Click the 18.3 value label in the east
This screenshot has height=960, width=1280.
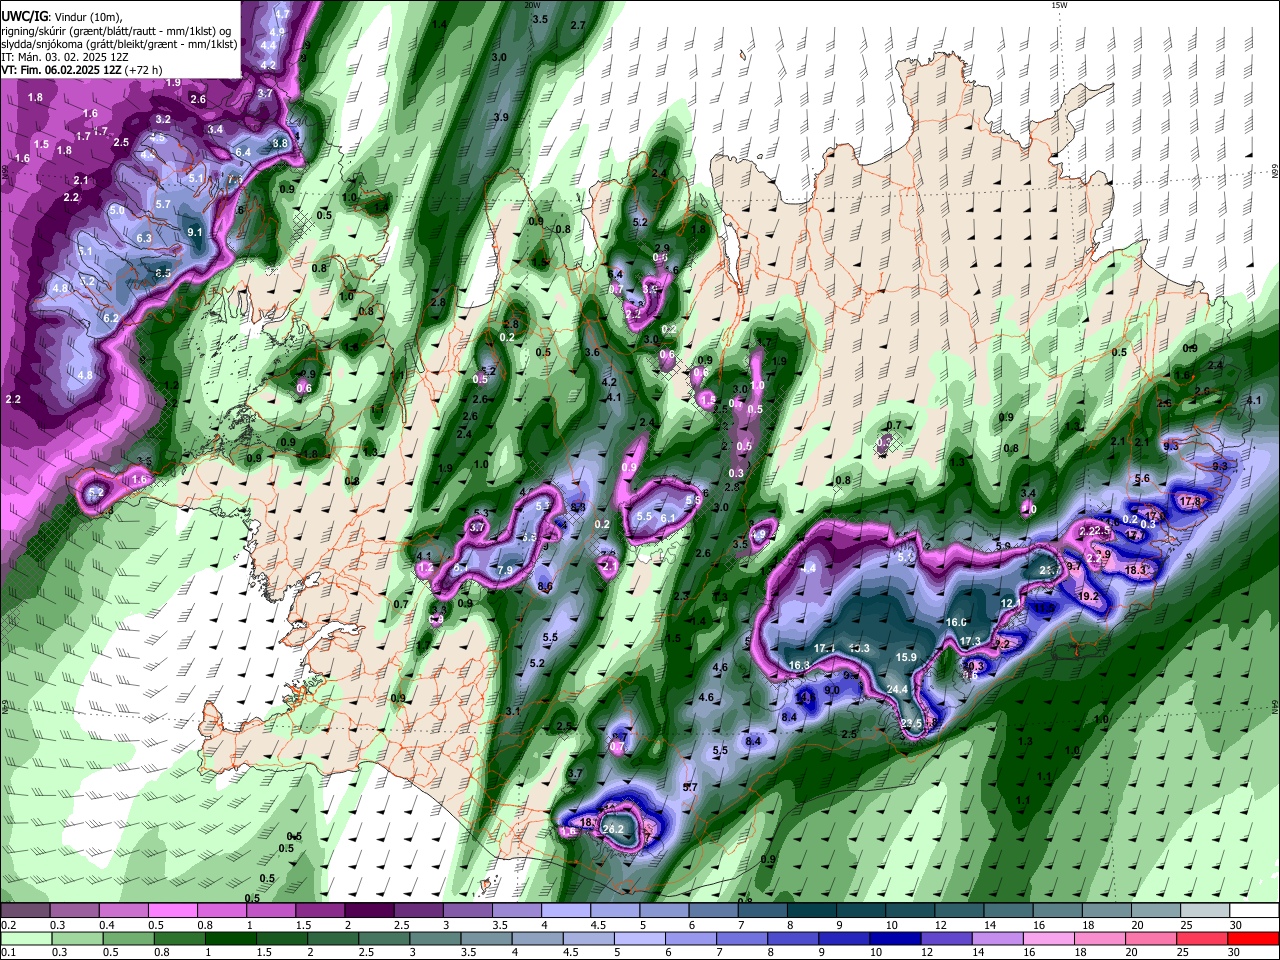1136,570
